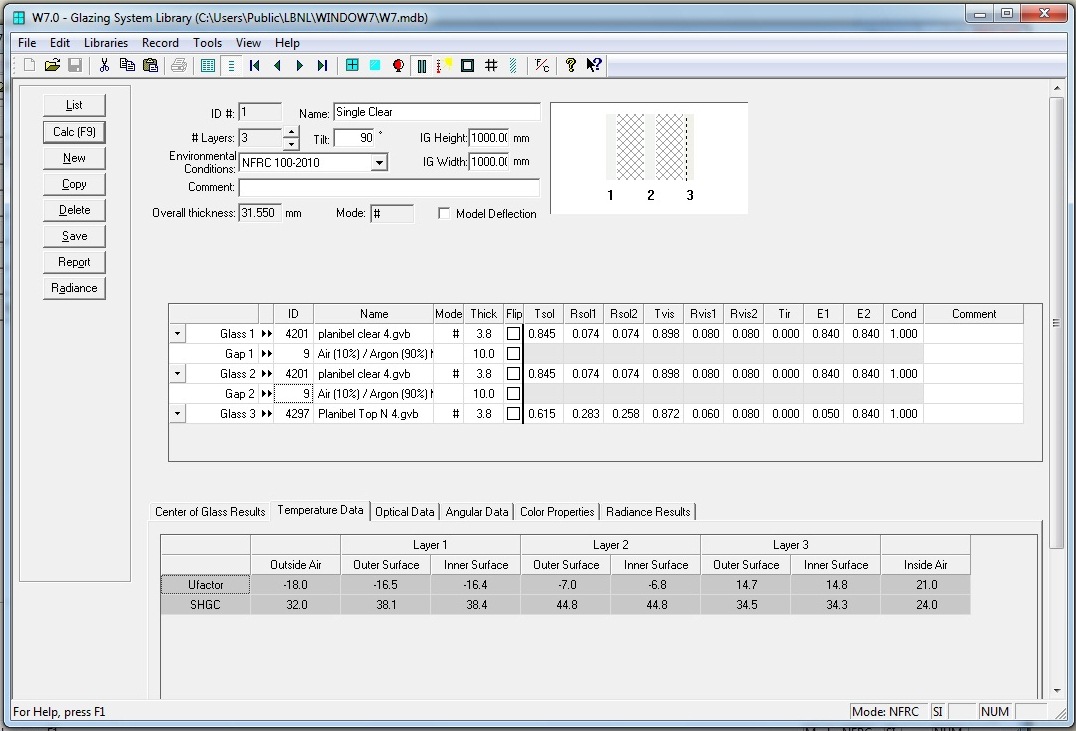Open the File menu
This screenshot has height=731, width=1076.
pos(27,43)
